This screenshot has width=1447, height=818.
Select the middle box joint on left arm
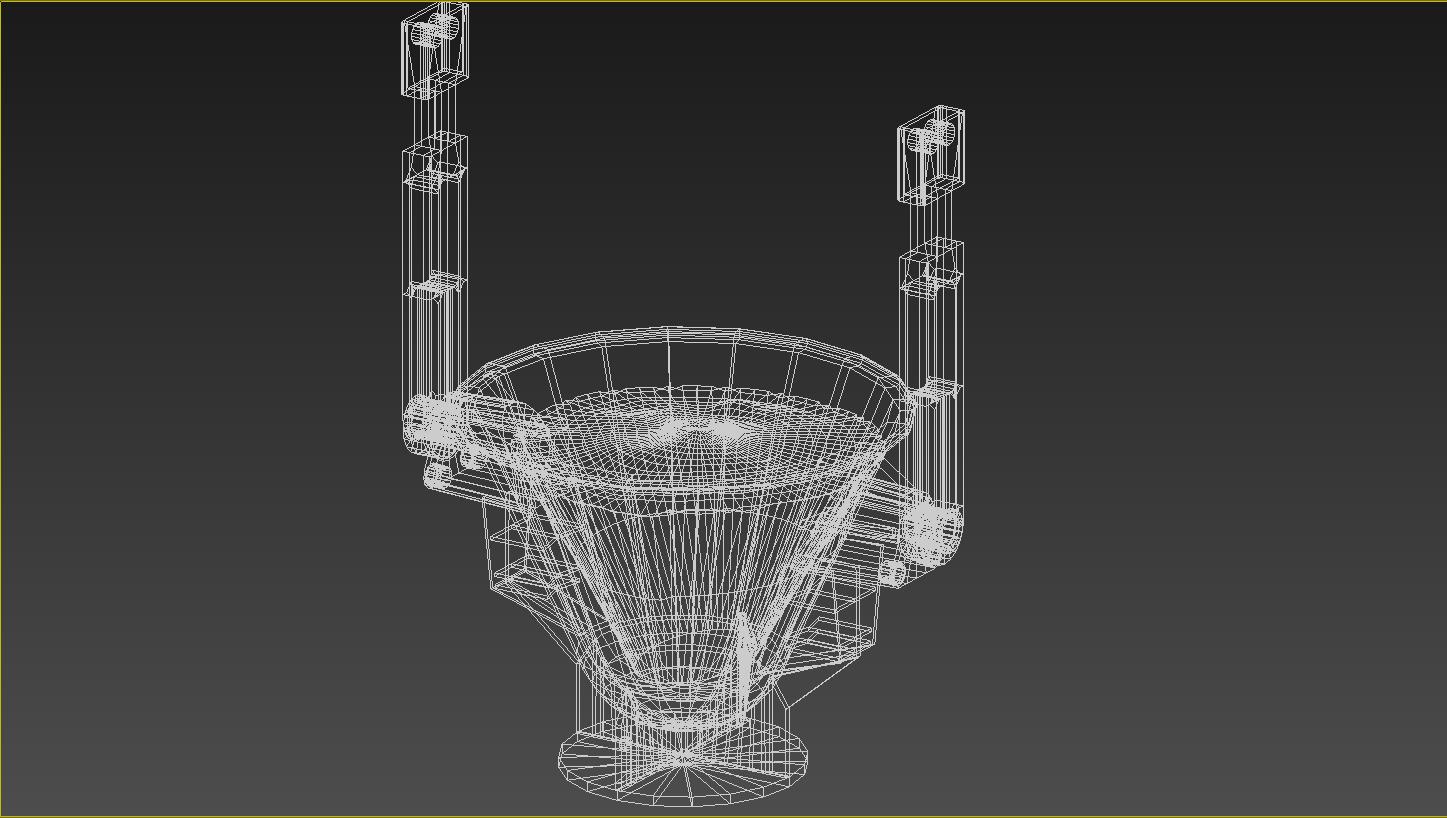click(435, 163)
